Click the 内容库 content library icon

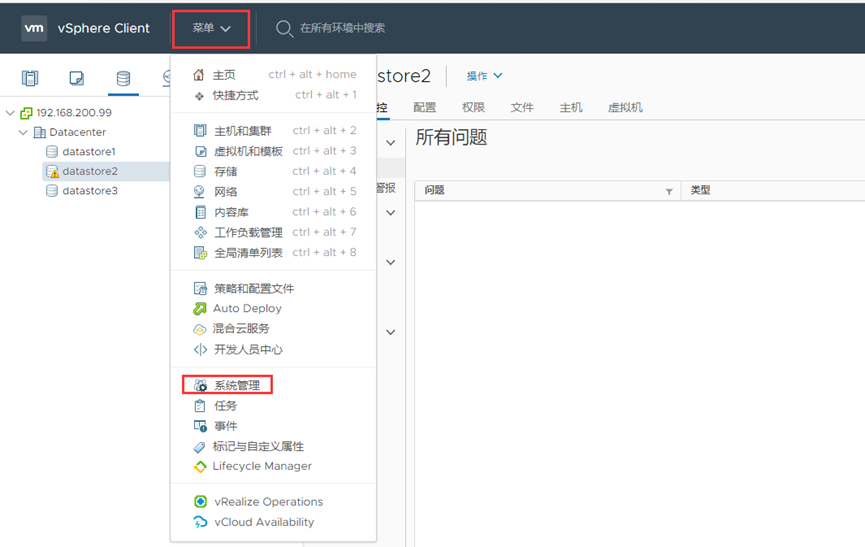[201, 212]
